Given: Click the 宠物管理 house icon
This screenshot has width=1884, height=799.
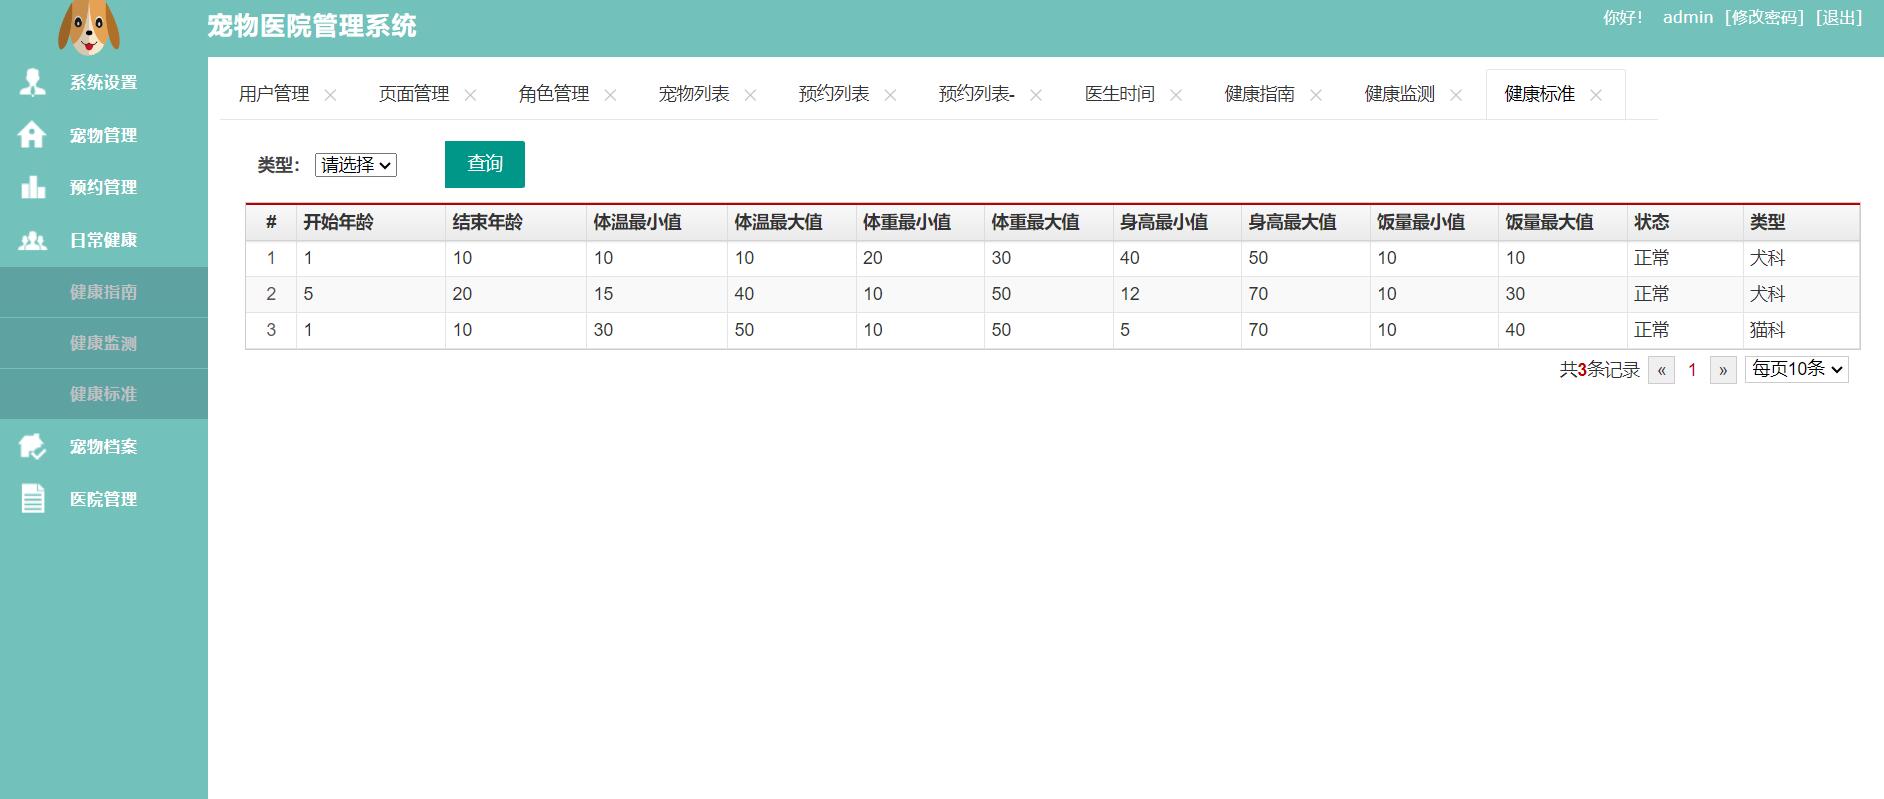Looking at the screenshot, I should (x=32, y=135).
